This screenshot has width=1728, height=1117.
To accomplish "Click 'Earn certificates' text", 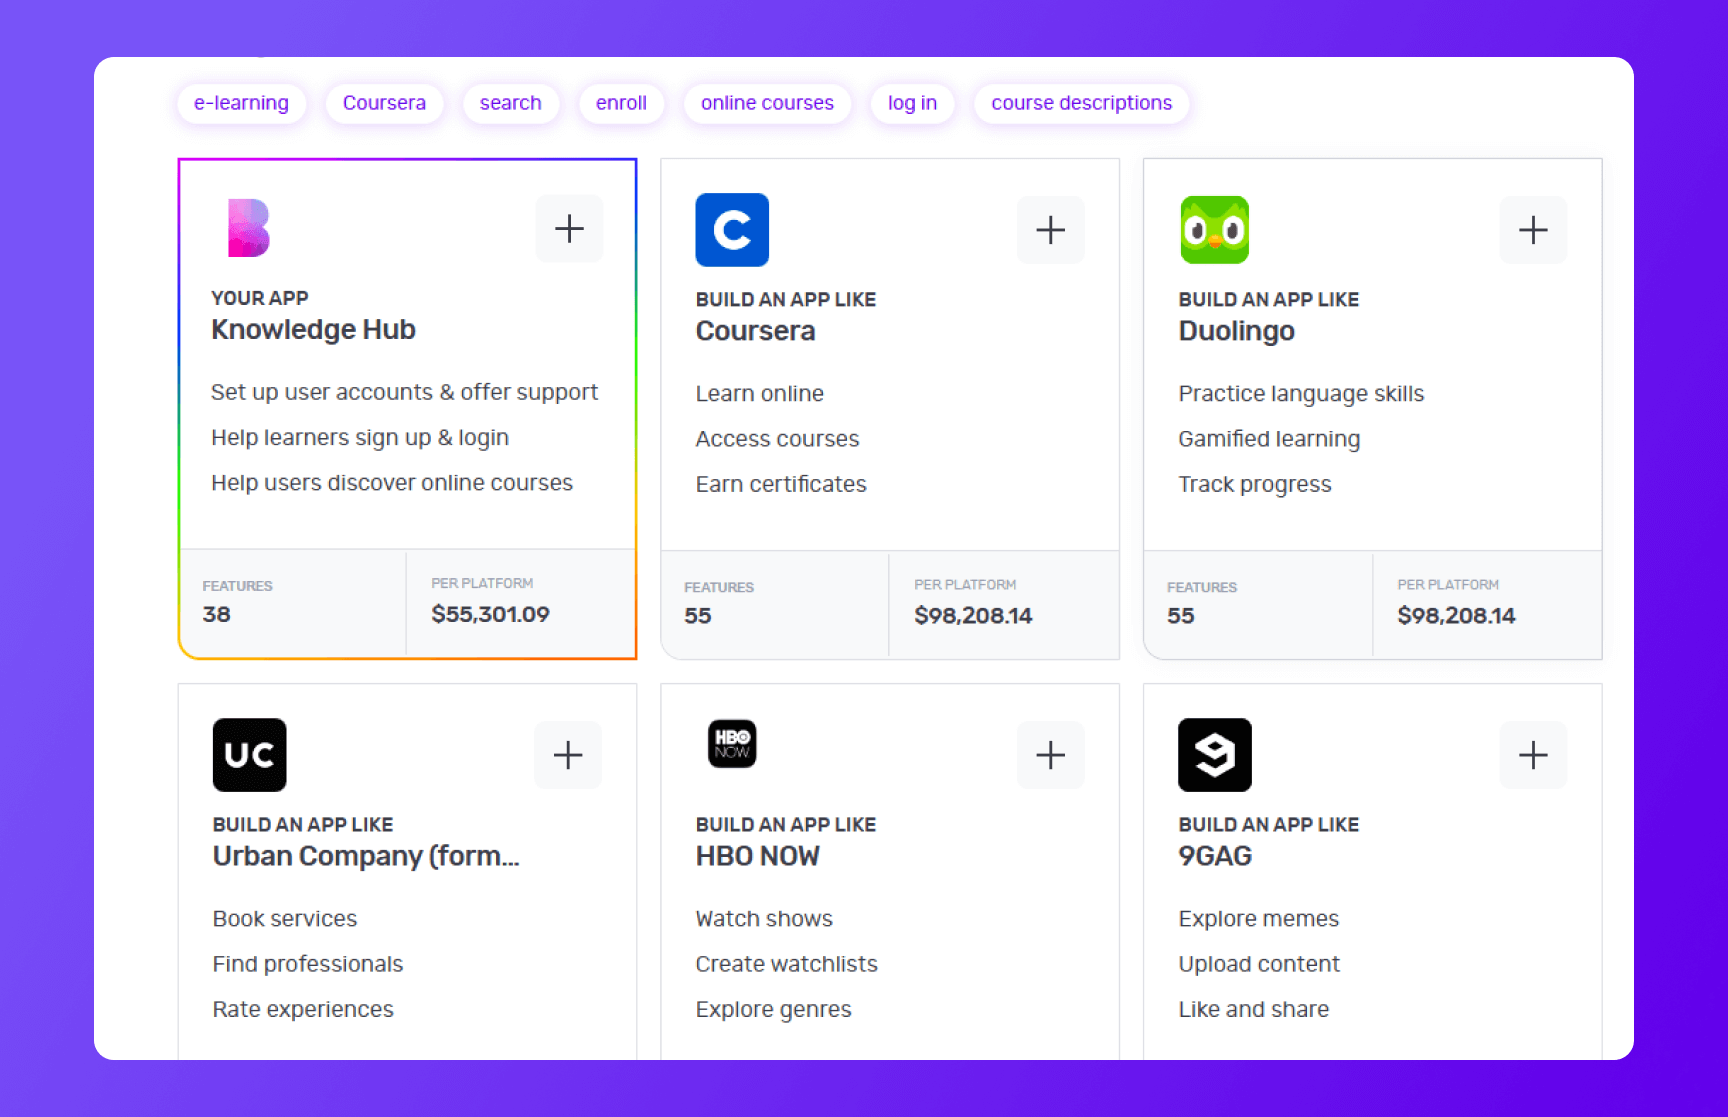I will [x=781, y=484].
